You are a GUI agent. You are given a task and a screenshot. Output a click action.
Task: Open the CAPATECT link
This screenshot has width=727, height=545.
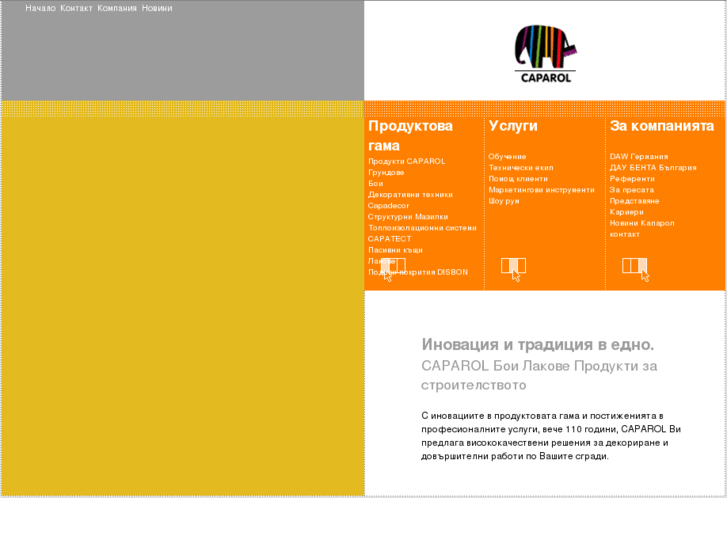click(x=389, y=239)
